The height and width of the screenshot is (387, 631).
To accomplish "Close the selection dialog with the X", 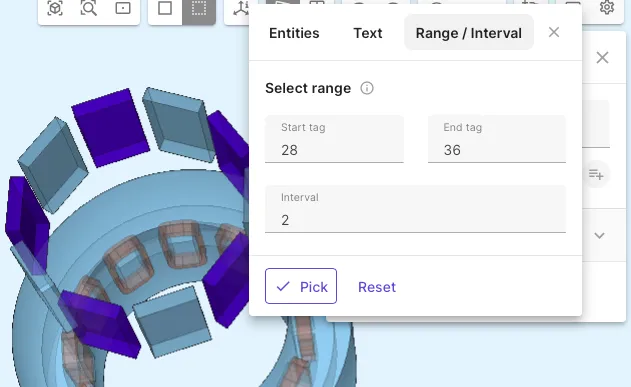I will [x=554, y=32].
